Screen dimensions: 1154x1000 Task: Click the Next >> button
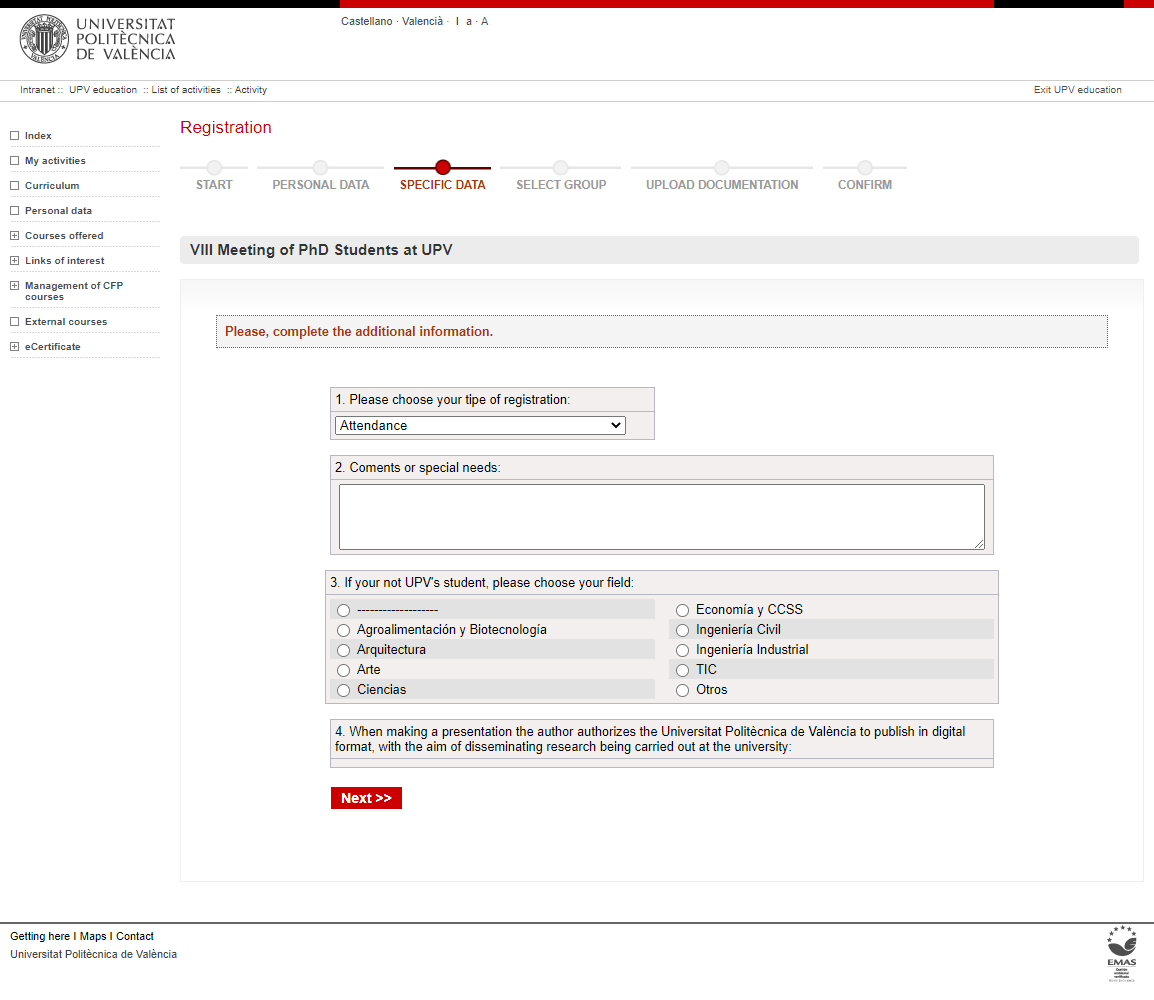point(366,798)
